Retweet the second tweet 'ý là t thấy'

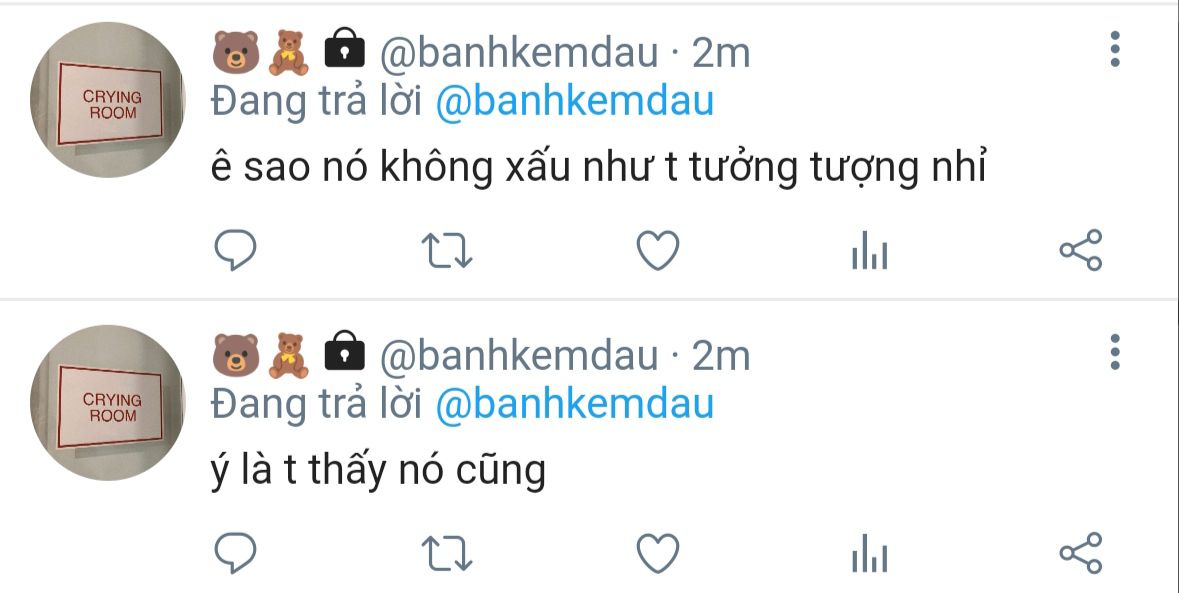tap(447, 554)
